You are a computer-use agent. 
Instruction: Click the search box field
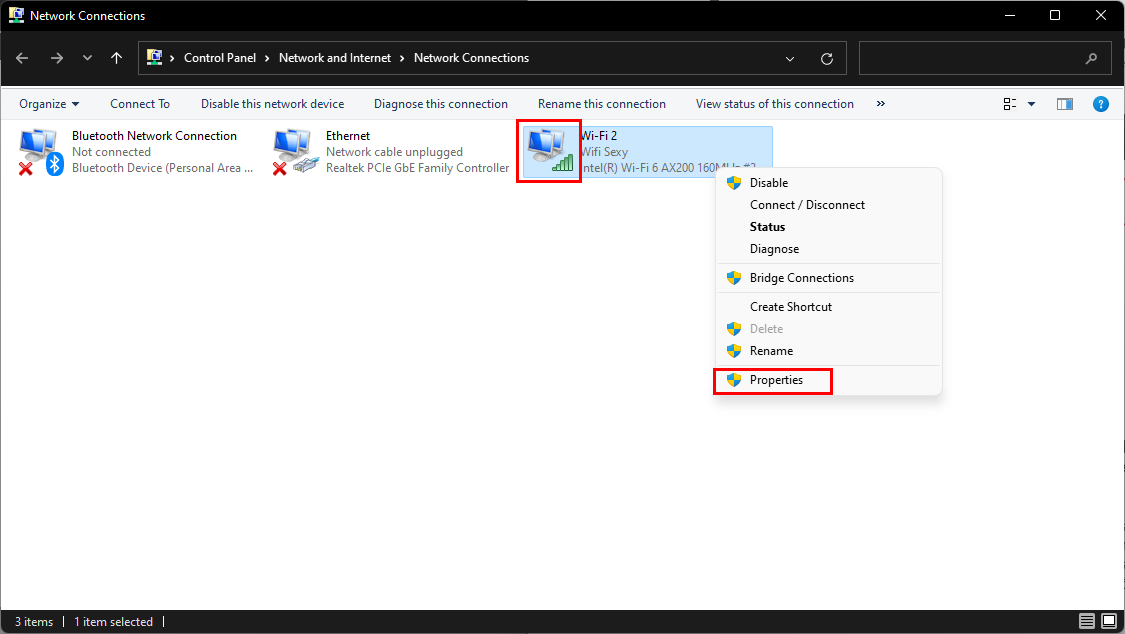[x=984, y=58]
